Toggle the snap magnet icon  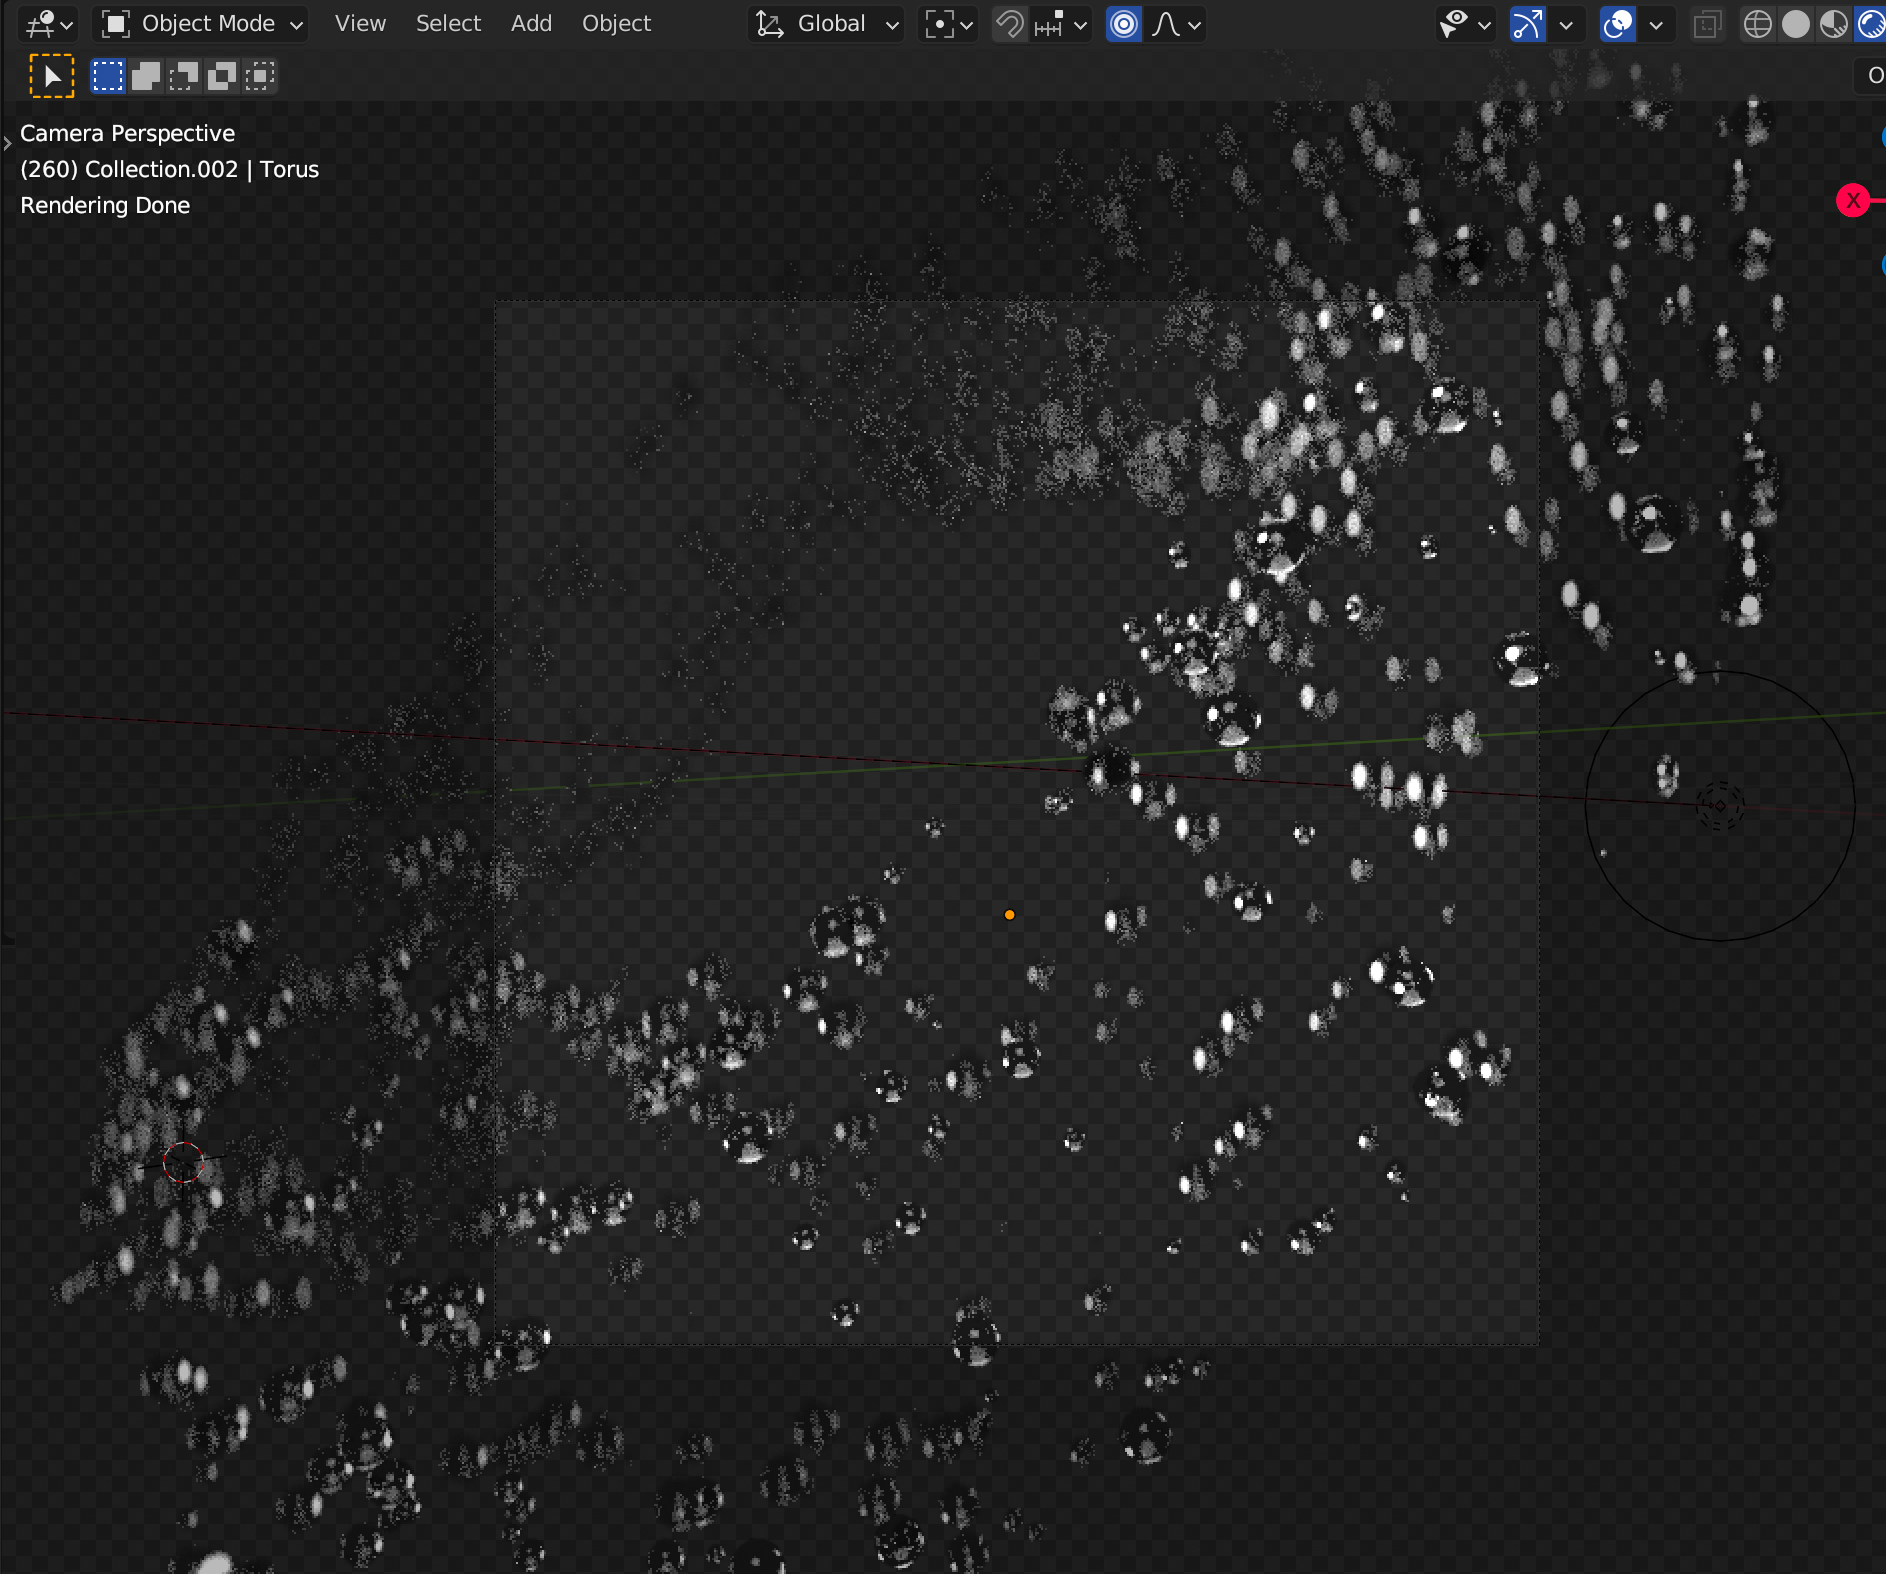click(1010, 24)
